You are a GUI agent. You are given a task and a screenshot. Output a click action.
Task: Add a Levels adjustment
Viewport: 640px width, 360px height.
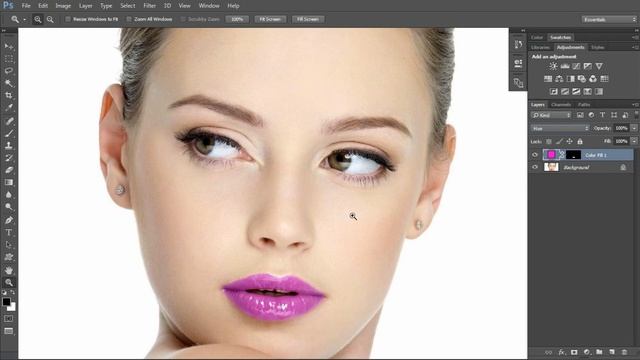tap(565, 66)
